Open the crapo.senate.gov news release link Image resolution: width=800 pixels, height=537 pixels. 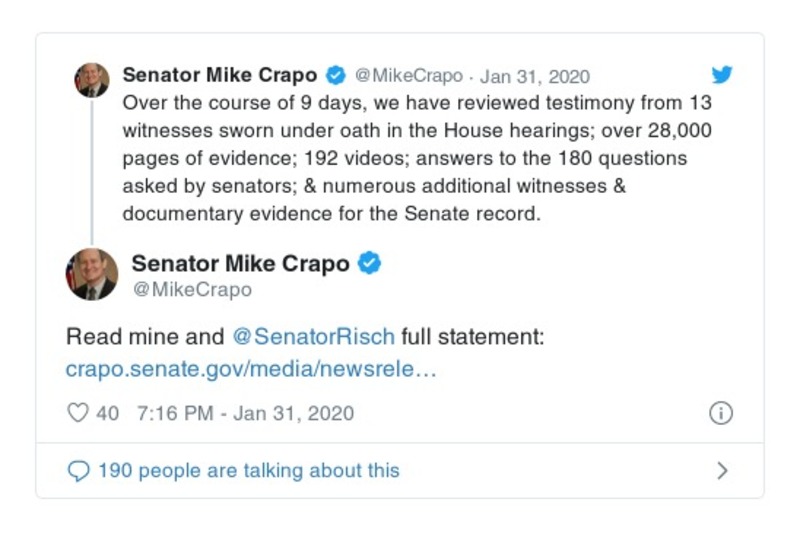point(251,369)
